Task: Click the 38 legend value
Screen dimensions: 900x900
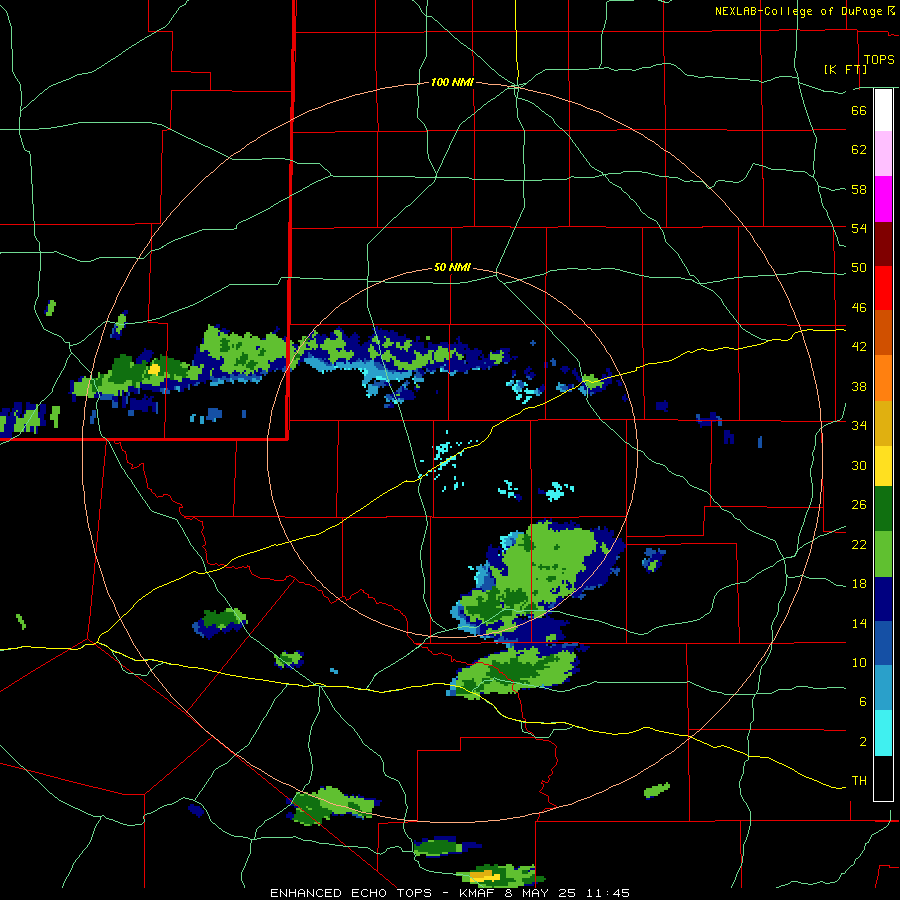Action: [859, 386]
